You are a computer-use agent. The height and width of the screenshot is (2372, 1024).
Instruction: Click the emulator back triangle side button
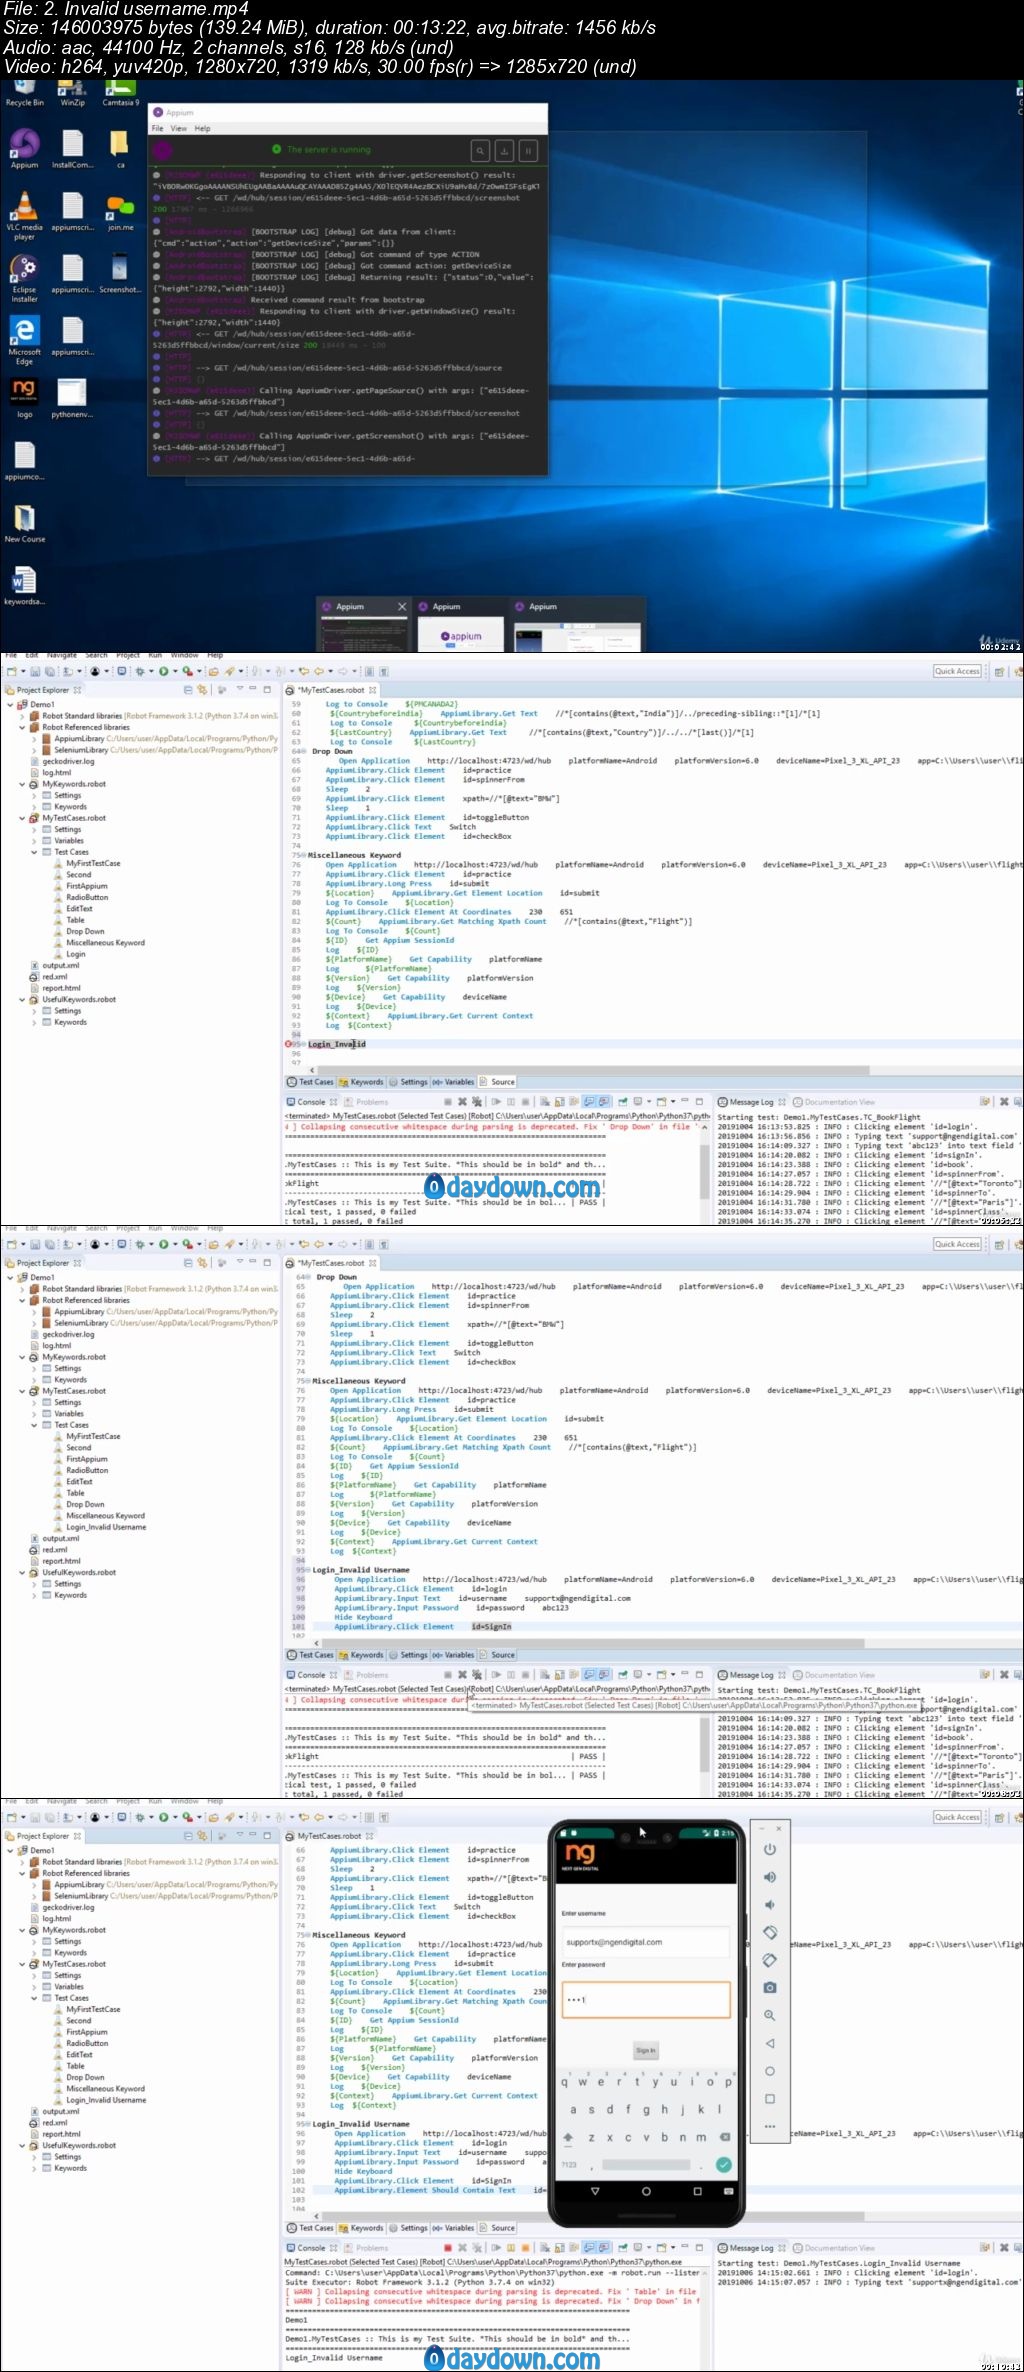point(769,2043)
